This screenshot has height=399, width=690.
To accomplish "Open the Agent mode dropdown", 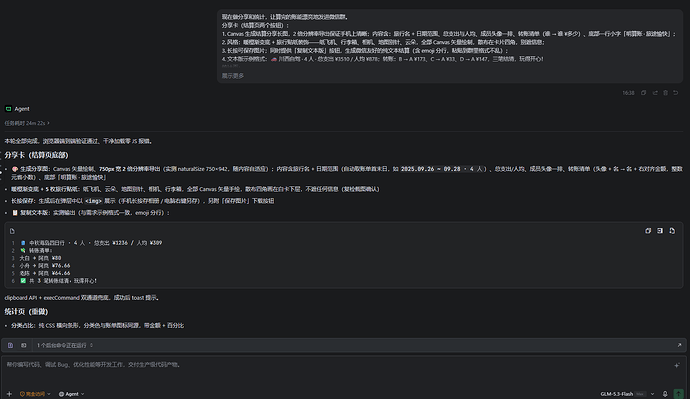I will point(71,394).
